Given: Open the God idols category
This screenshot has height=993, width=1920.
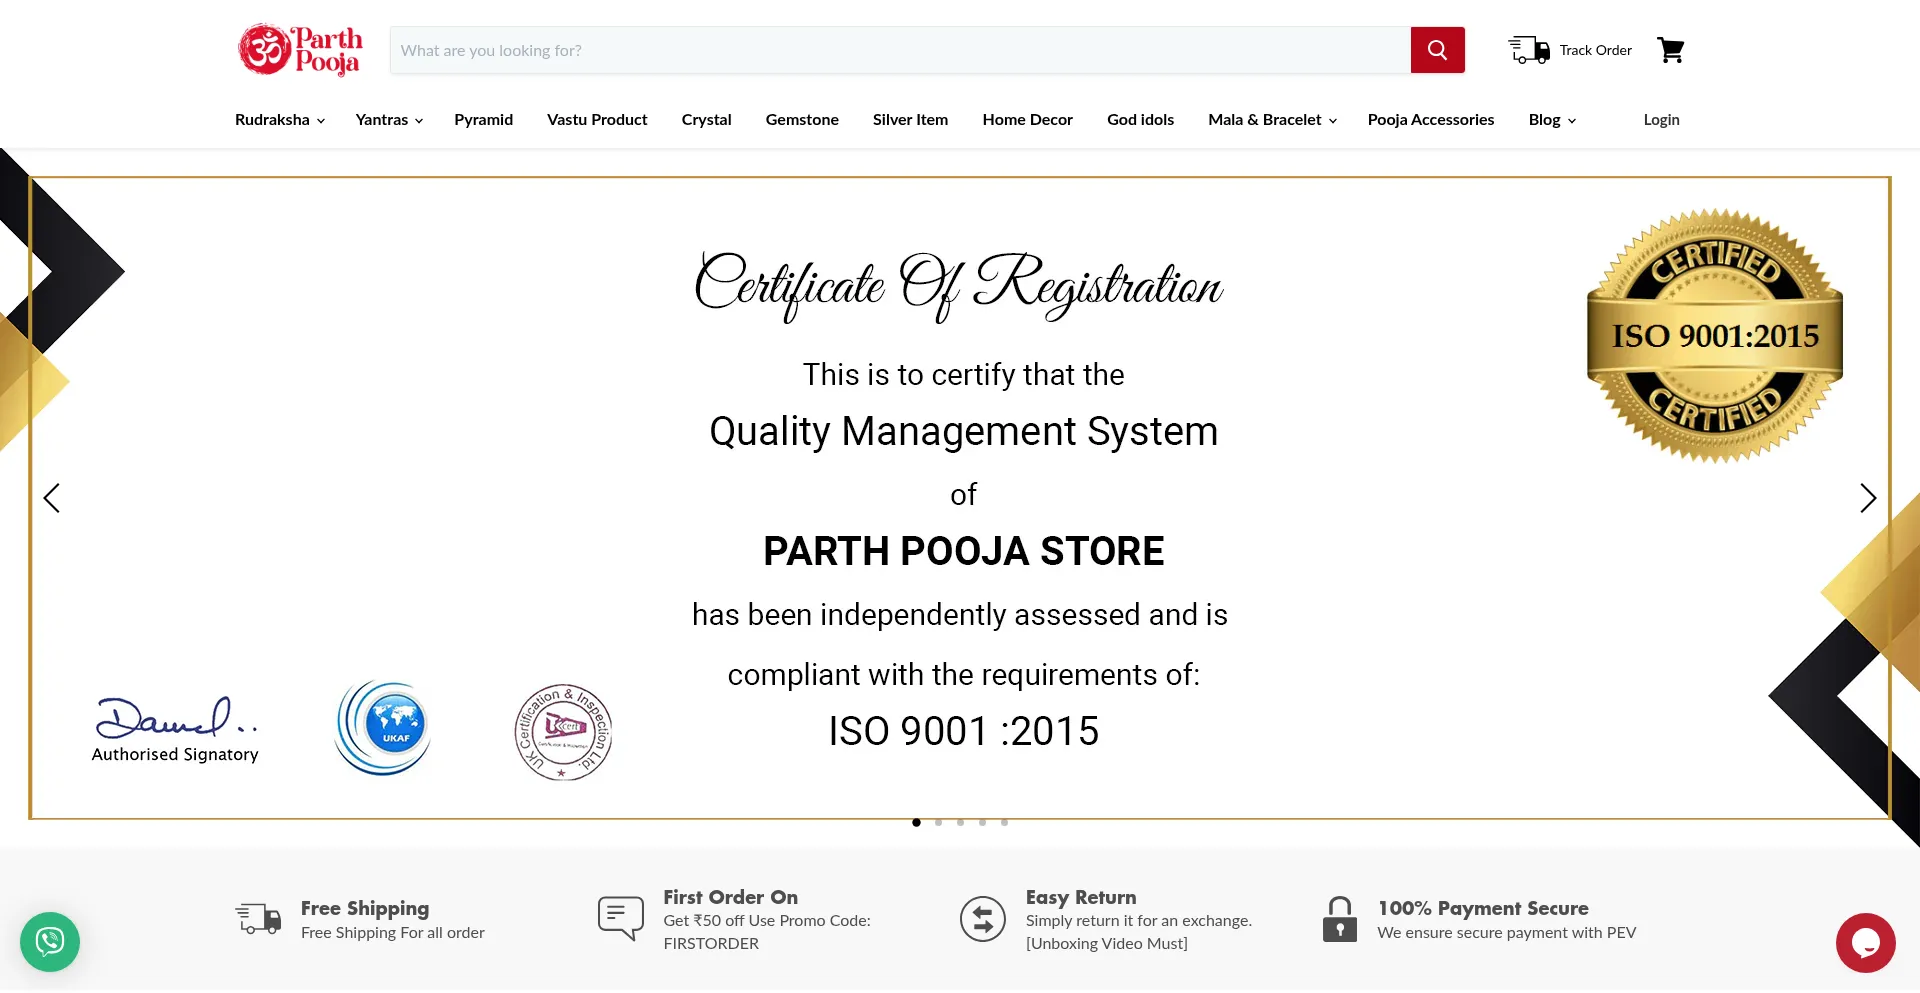Looking at the screenshot, I should pos(1140,120).
